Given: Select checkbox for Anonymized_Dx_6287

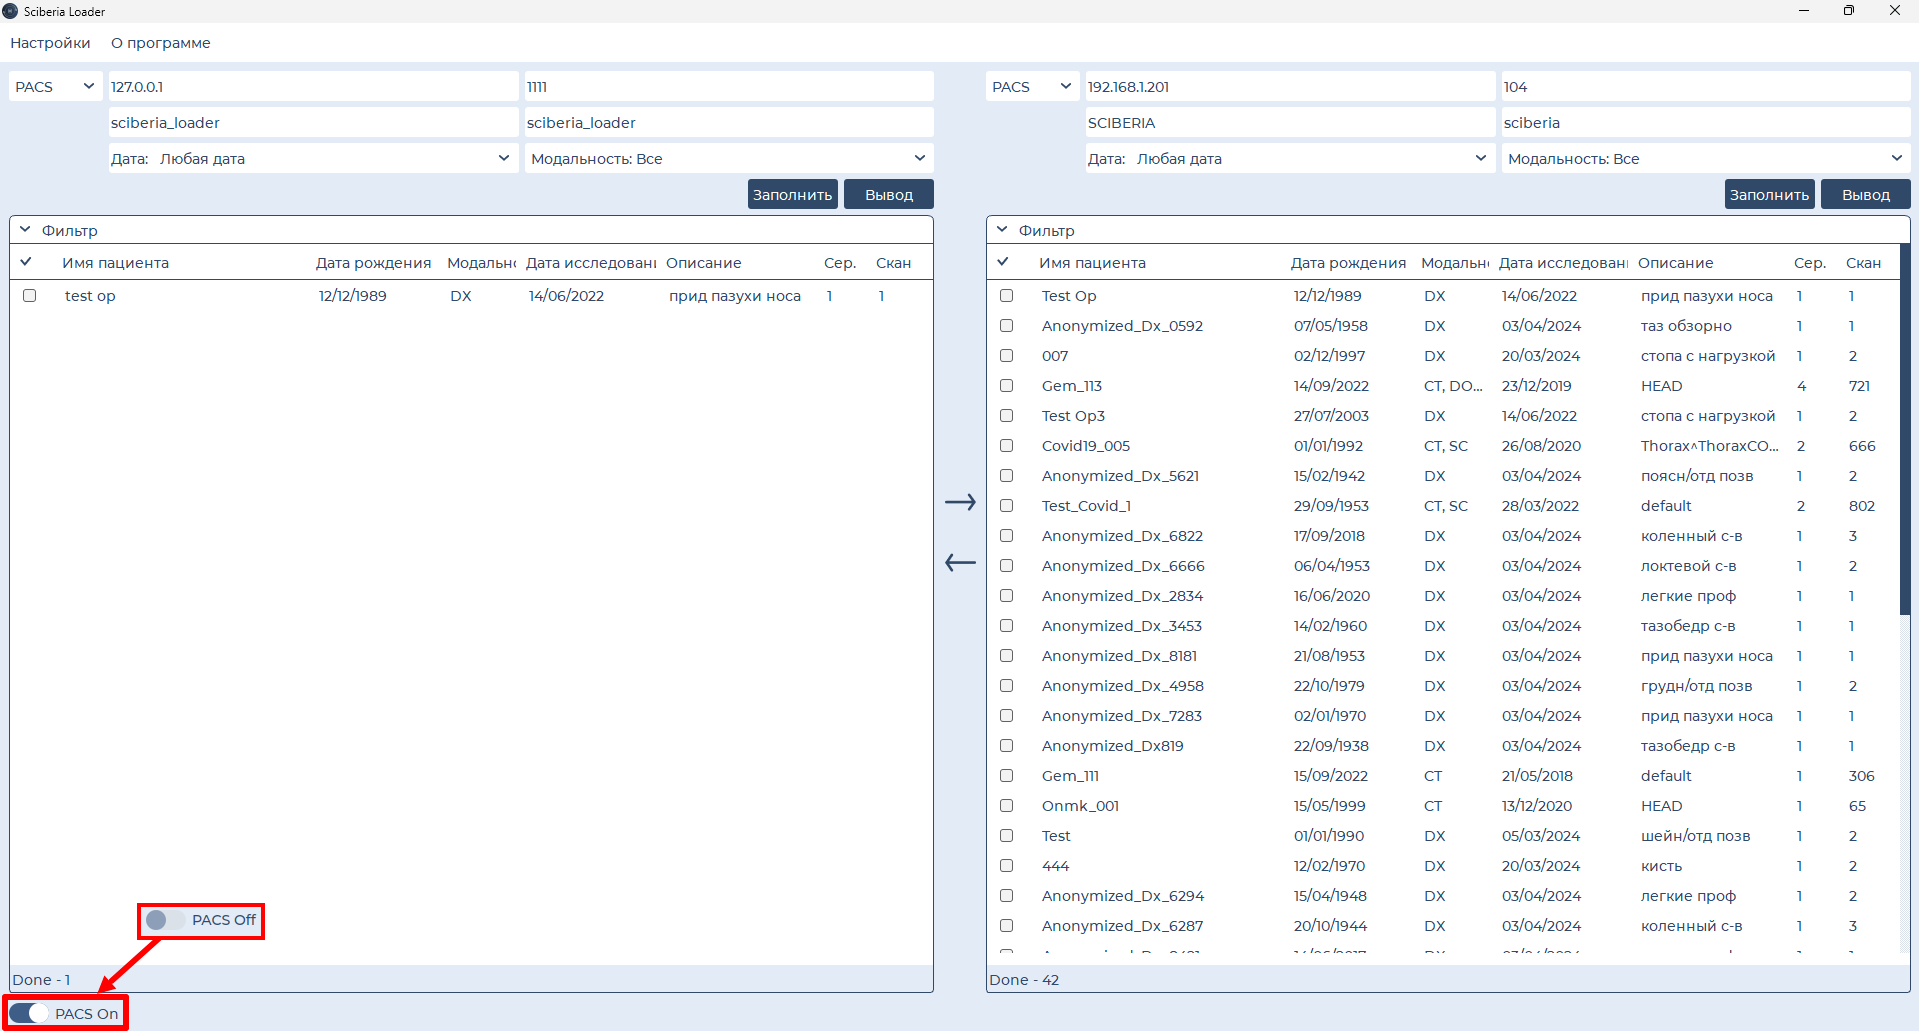Looking at the screenshot, I should pyautogui.click(x=1007, y=926).
